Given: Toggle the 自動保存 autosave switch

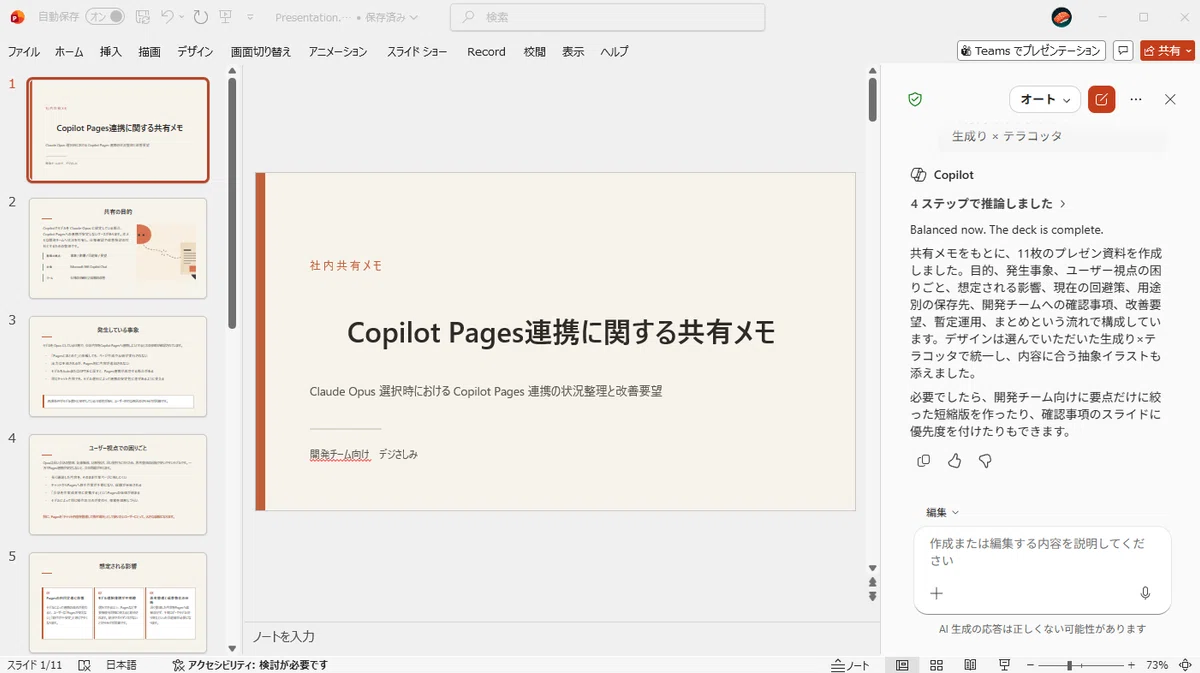Looking at the screenshot, I should [x=105, y=17].
